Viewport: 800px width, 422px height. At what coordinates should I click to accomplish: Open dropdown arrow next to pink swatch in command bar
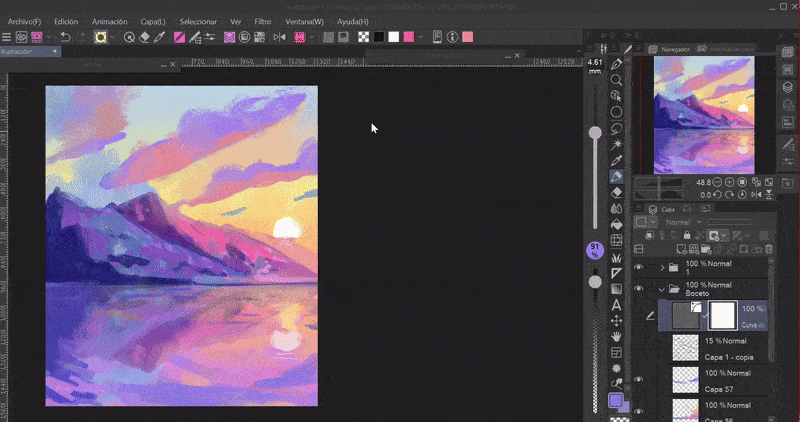coord(421,37)
